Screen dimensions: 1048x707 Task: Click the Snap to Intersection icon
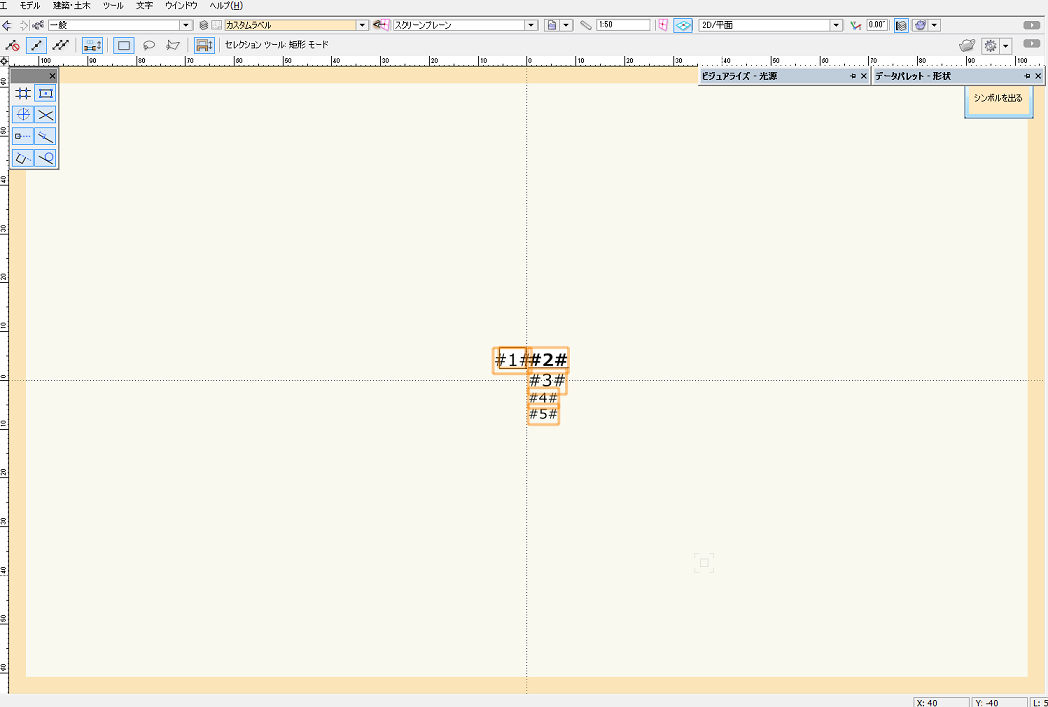45,115
